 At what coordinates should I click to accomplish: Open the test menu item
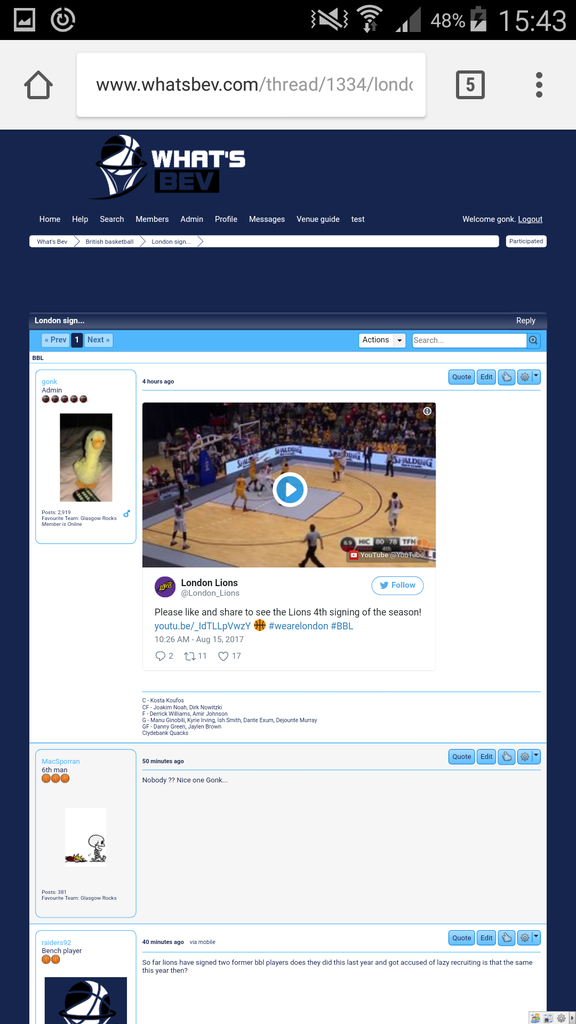[x=358, y=219]
